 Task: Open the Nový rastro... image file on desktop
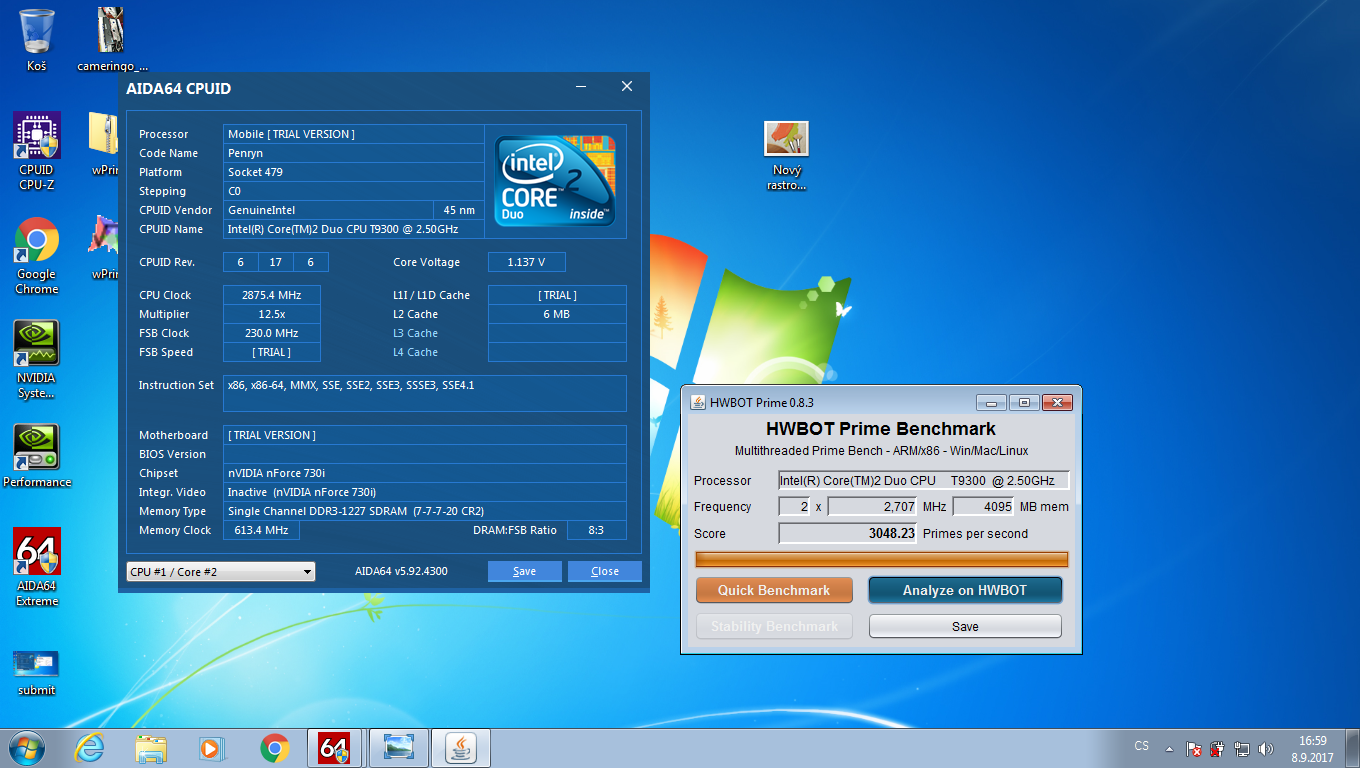pos(786,155)
